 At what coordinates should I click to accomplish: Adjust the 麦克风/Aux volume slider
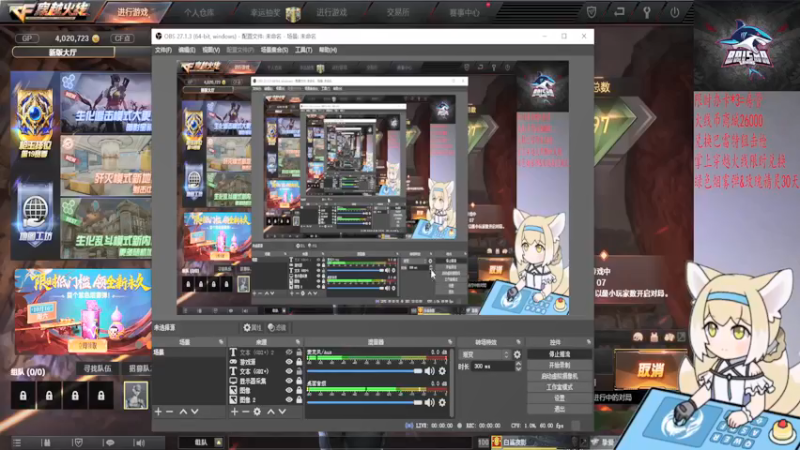(365, 371)
